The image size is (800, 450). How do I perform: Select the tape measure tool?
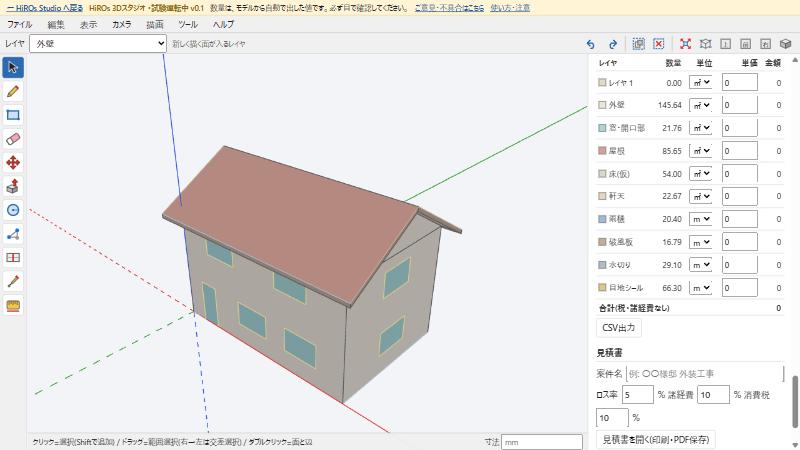point(13,306)
